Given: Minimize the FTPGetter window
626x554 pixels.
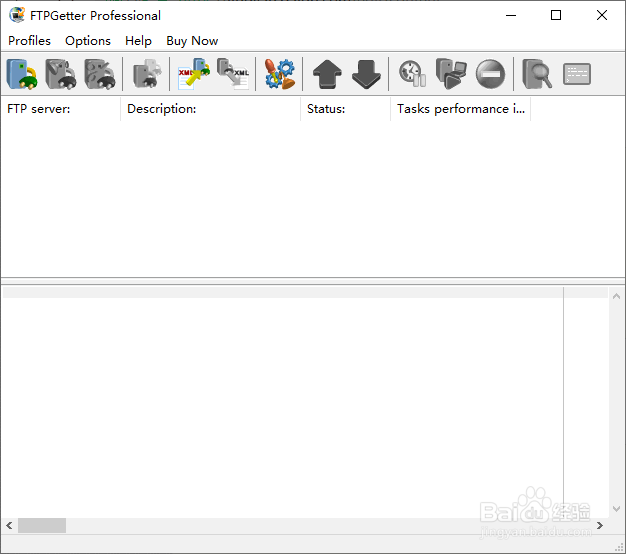Looking at the screenshot, I should 511,15.
